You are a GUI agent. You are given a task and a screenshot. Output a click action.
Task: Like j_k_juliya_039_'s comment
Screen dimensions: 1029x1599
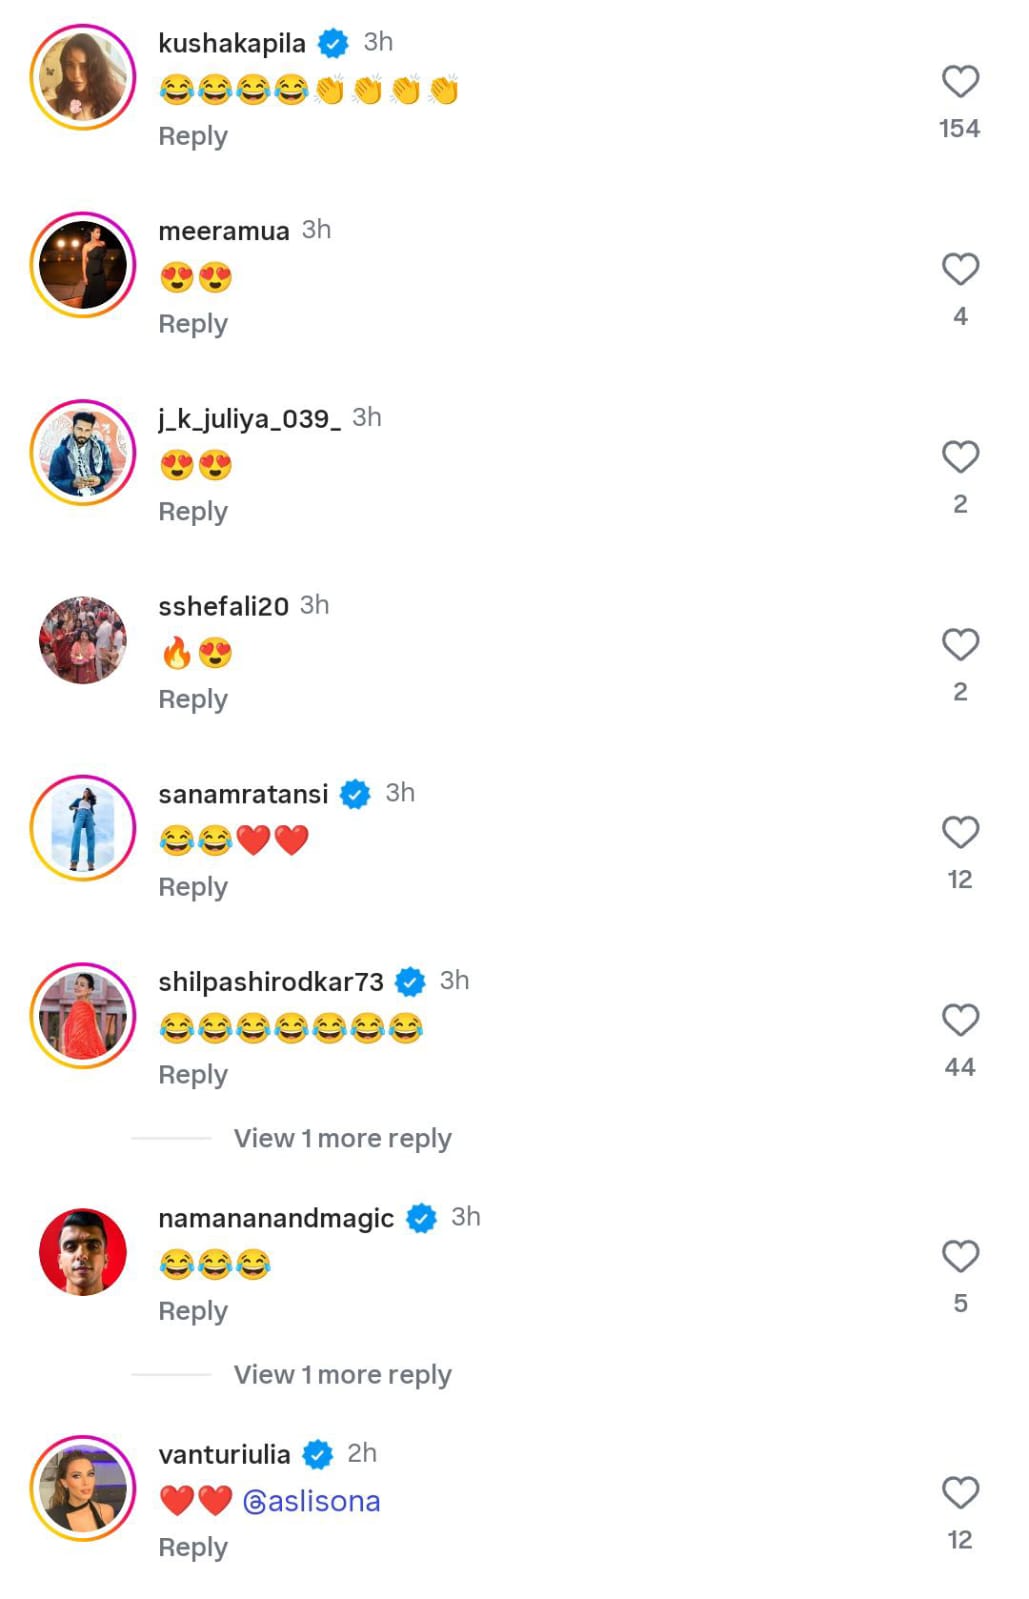[960, 457]
